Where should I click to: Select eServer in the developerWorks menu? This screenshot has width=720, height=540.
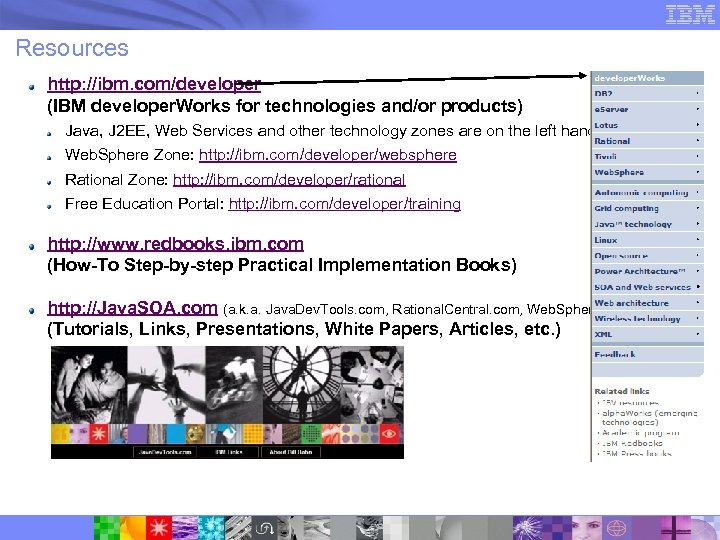coord(647,109)
